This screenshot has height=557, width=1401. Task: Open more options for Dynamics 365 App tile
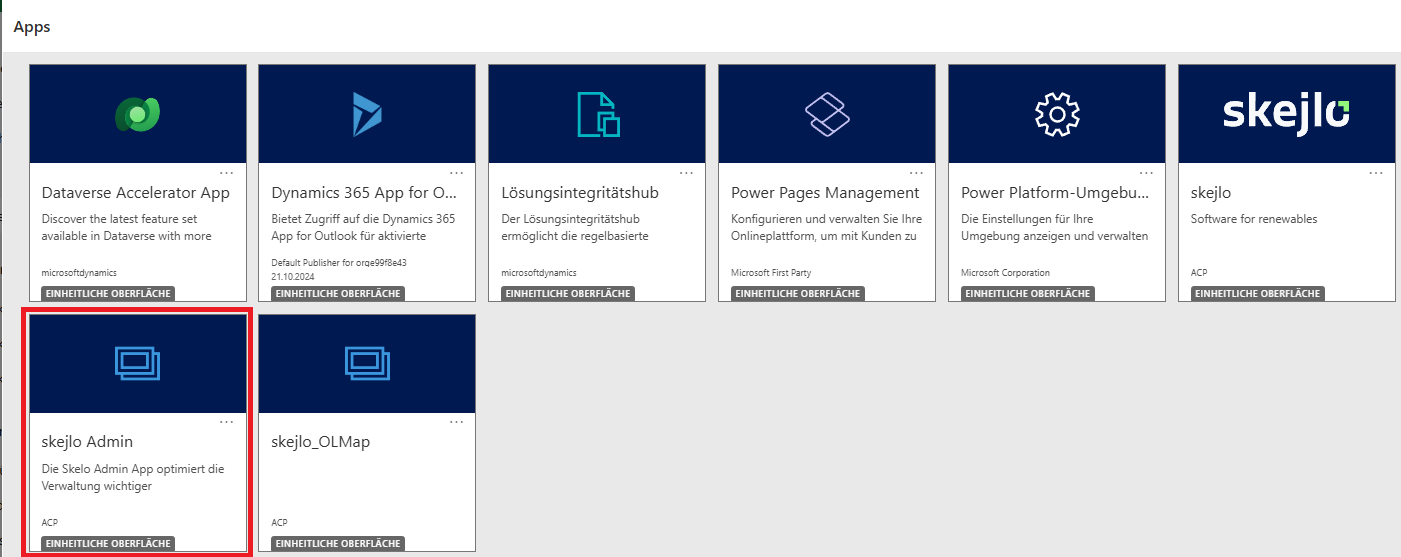click(457, 172)
